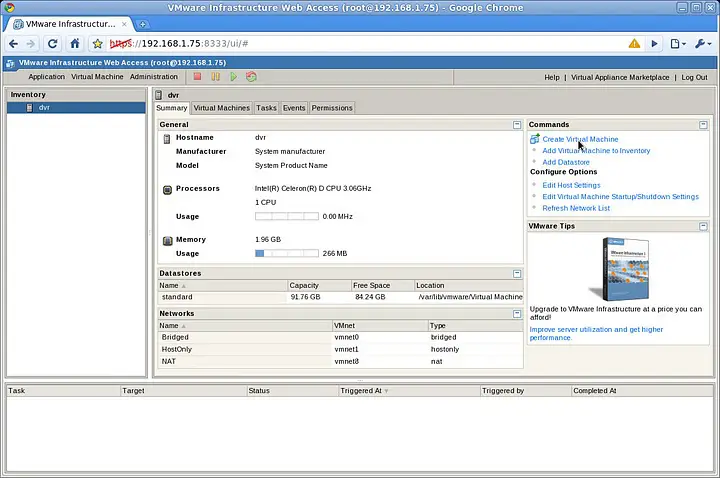Collapse the Datastores section

[517, 274]
